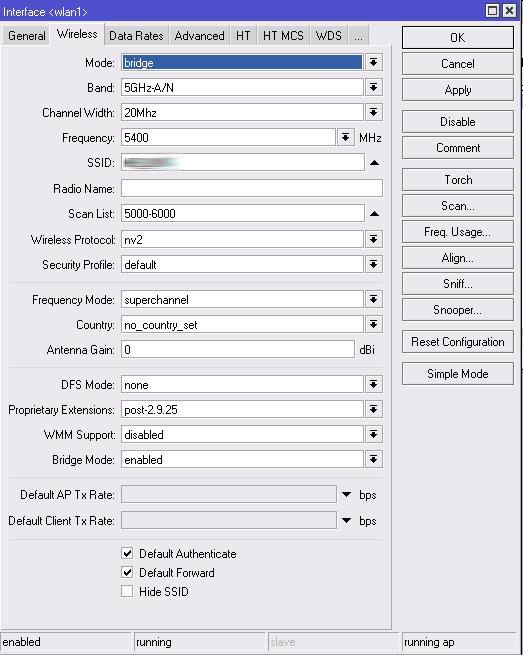Click into the Radio Name field
This screenshot has height=655, width=523.
coord(252,188)
